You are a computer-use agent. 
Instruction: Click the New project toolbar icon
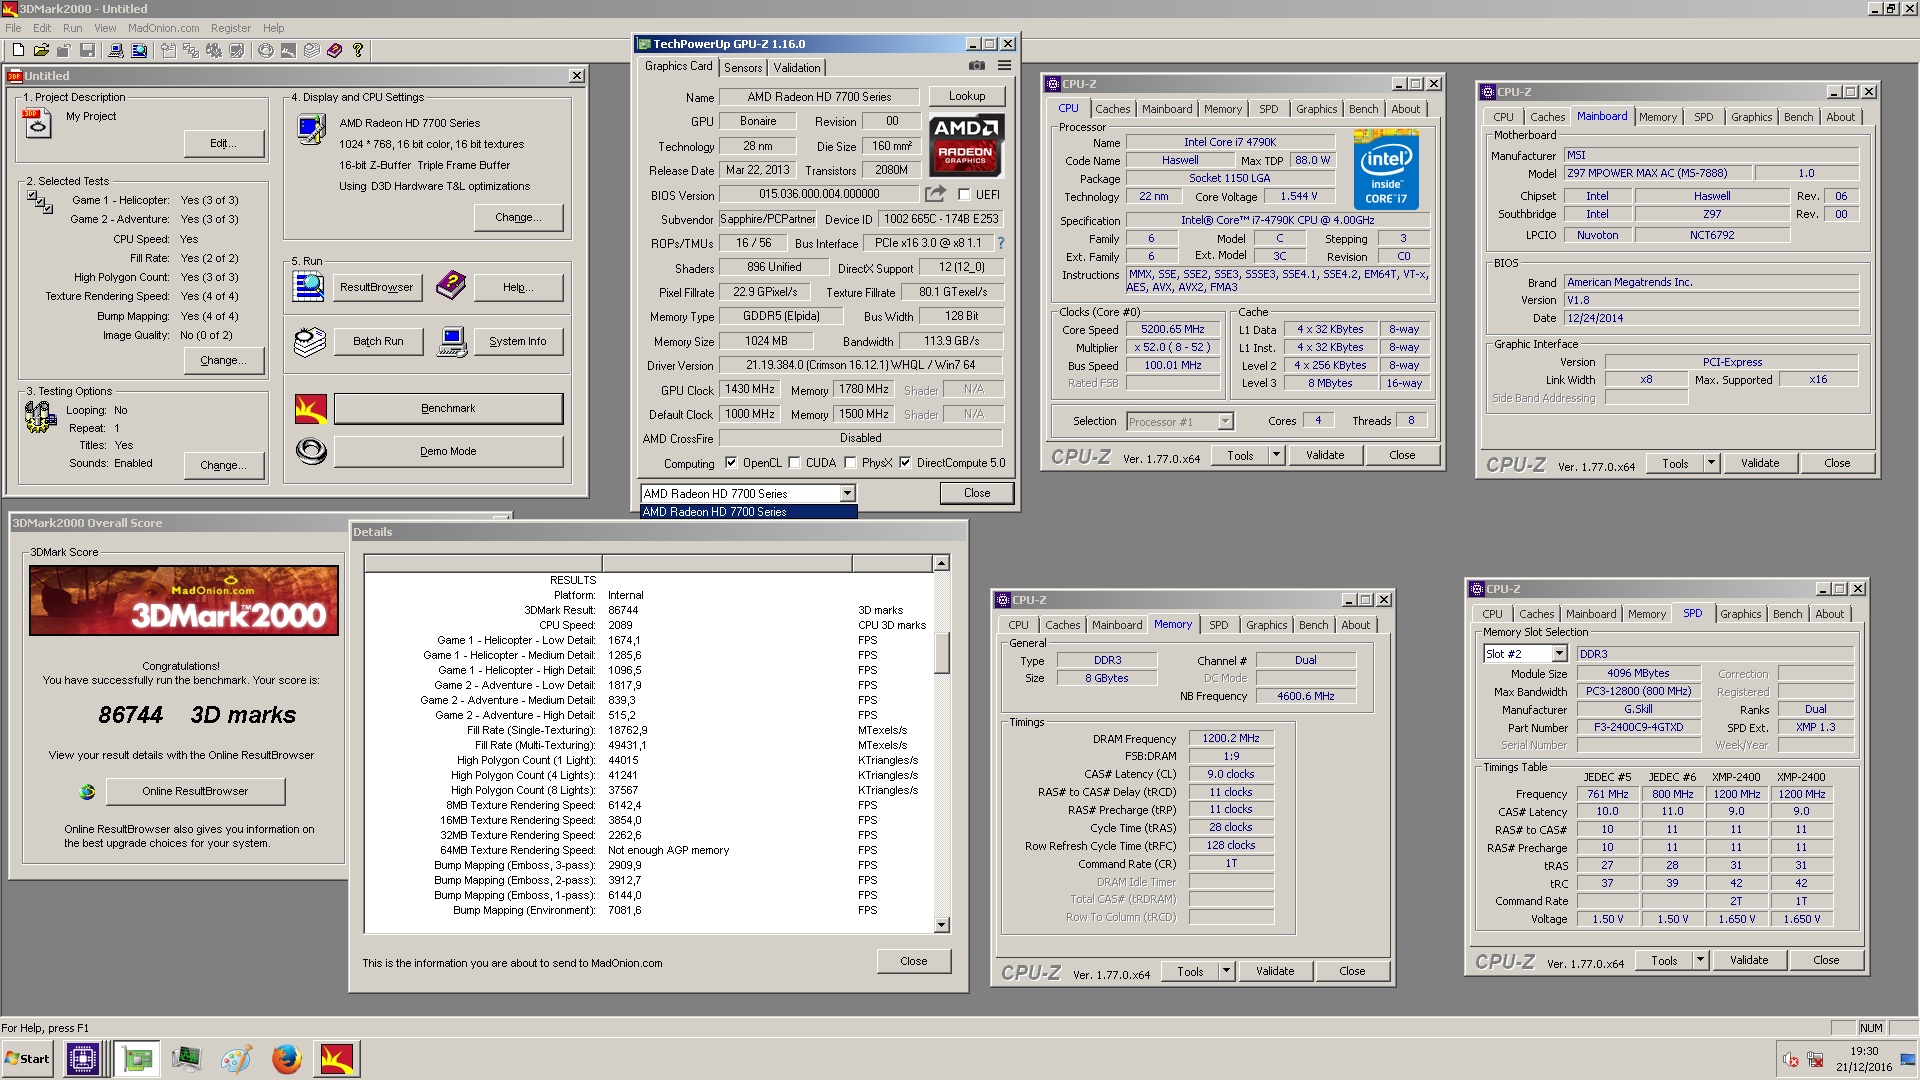point(18,50)
